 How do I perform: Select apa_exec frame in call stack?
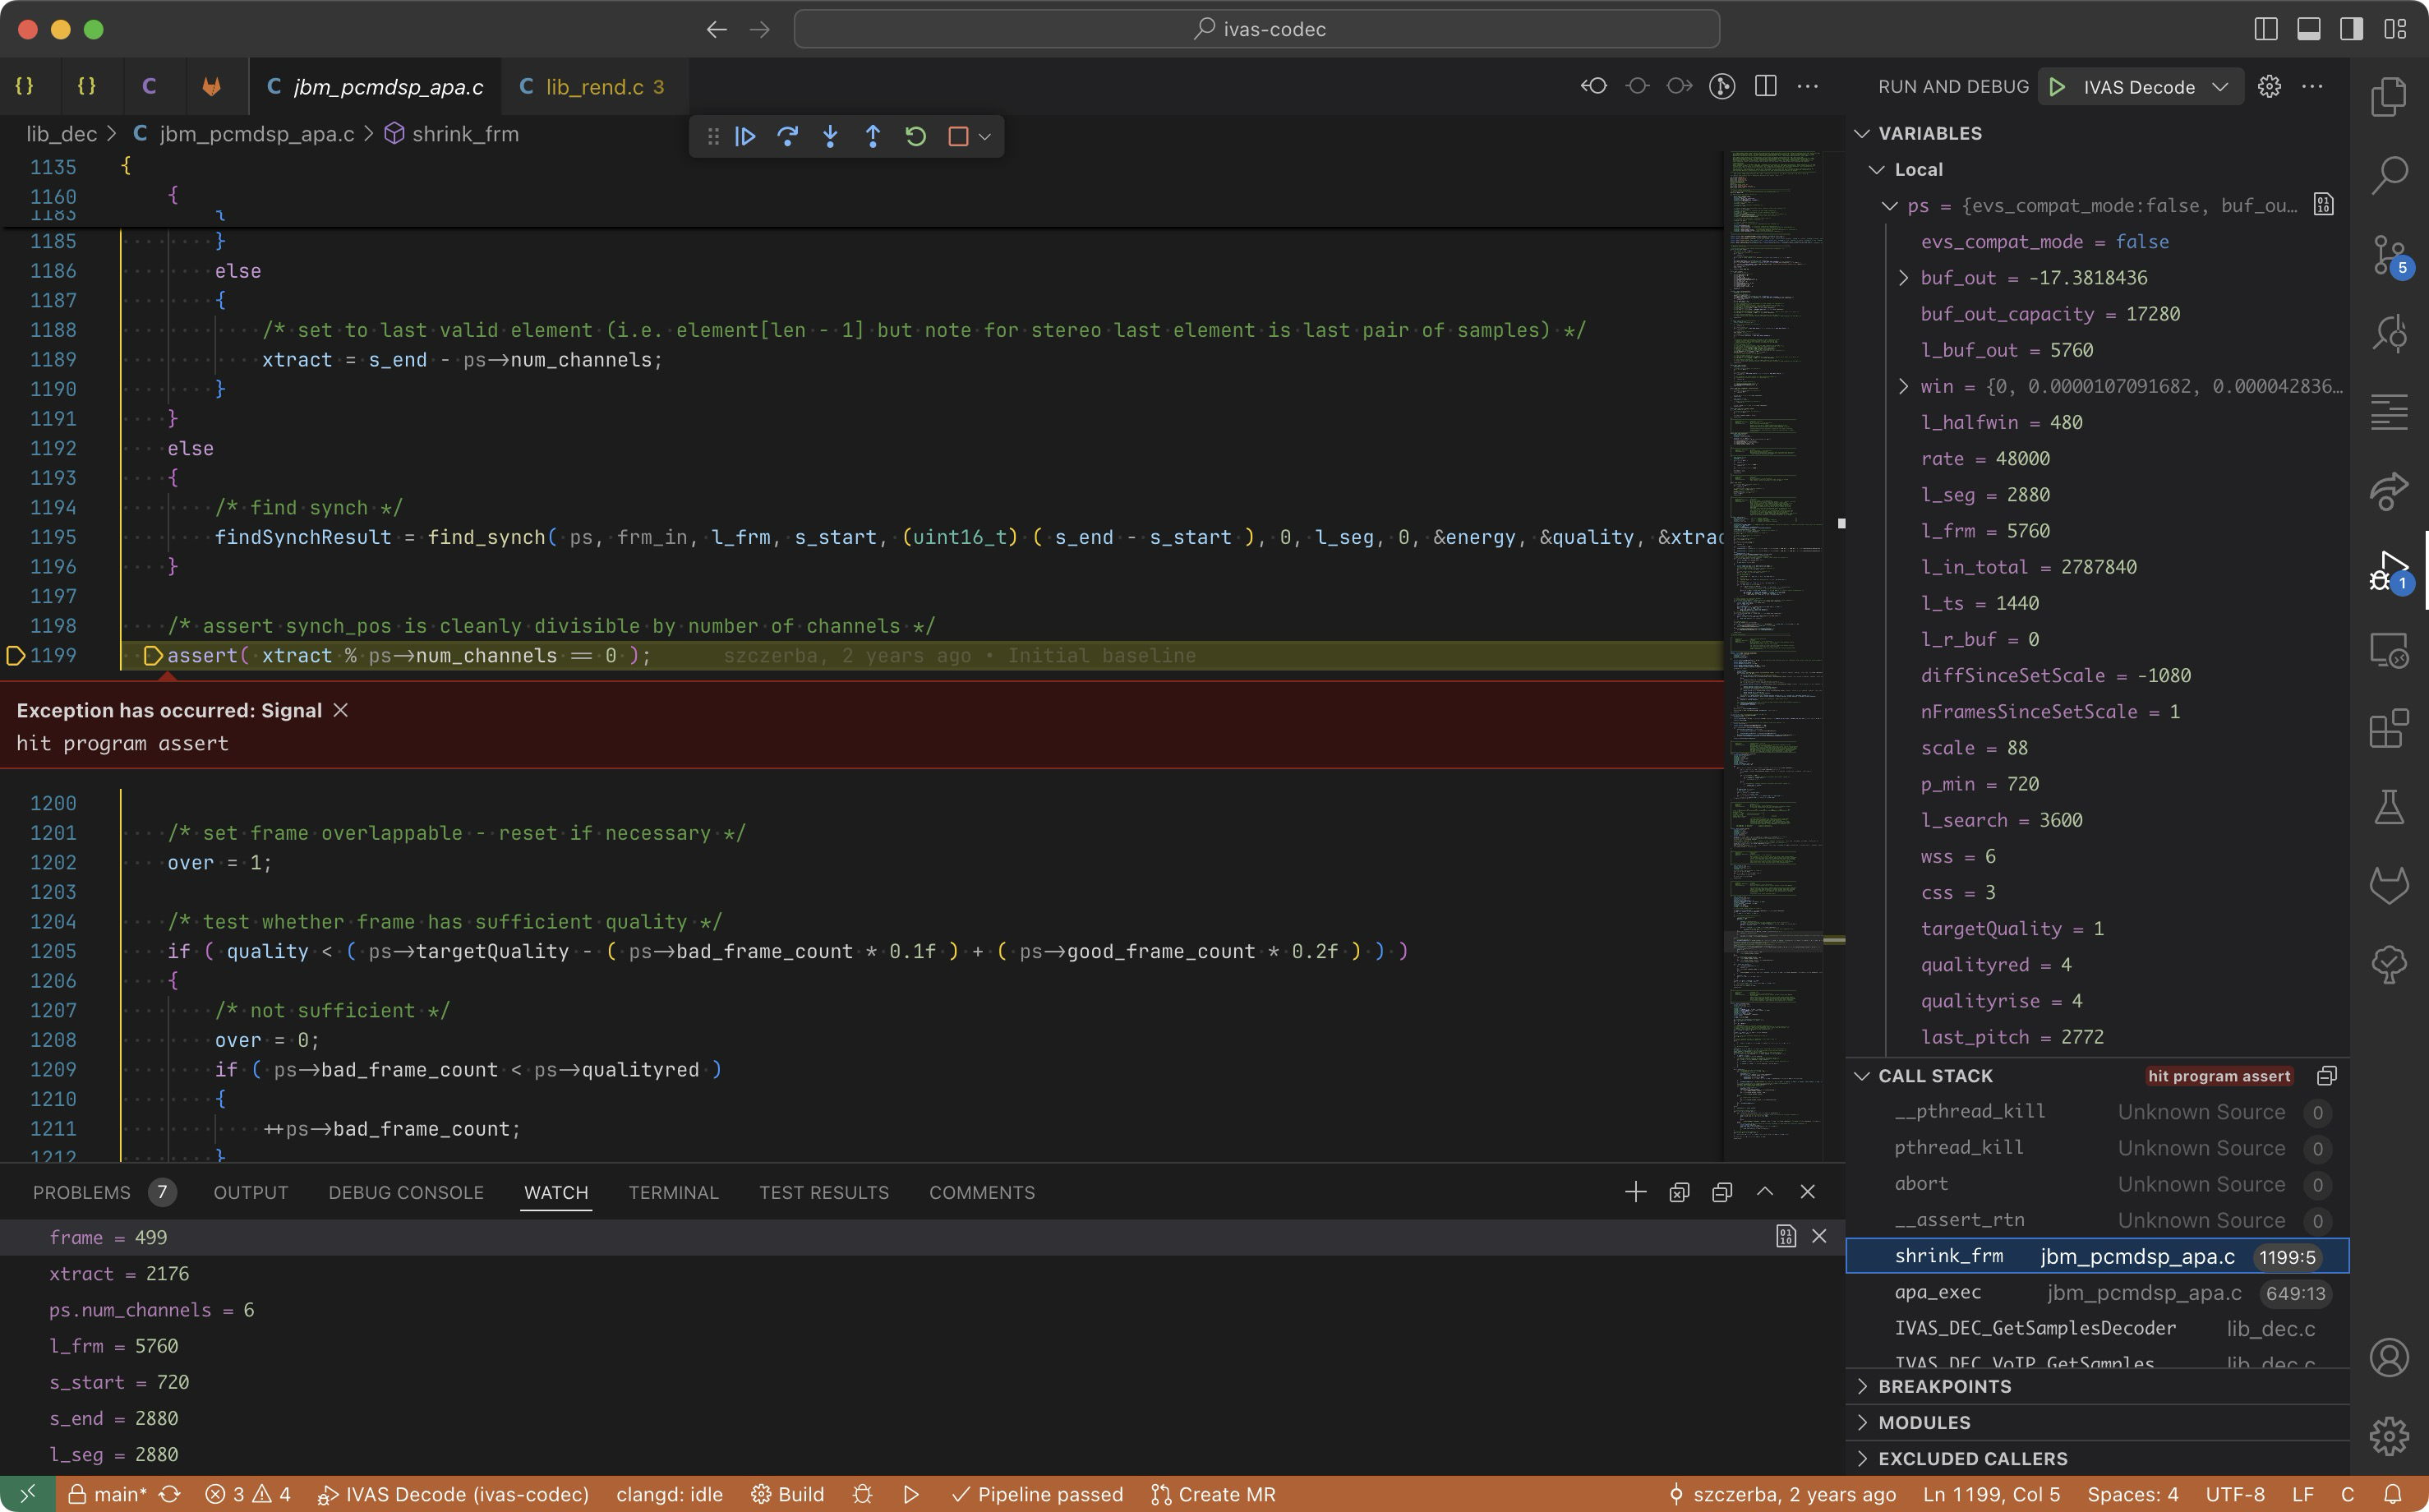(x=1937, y=1292)
